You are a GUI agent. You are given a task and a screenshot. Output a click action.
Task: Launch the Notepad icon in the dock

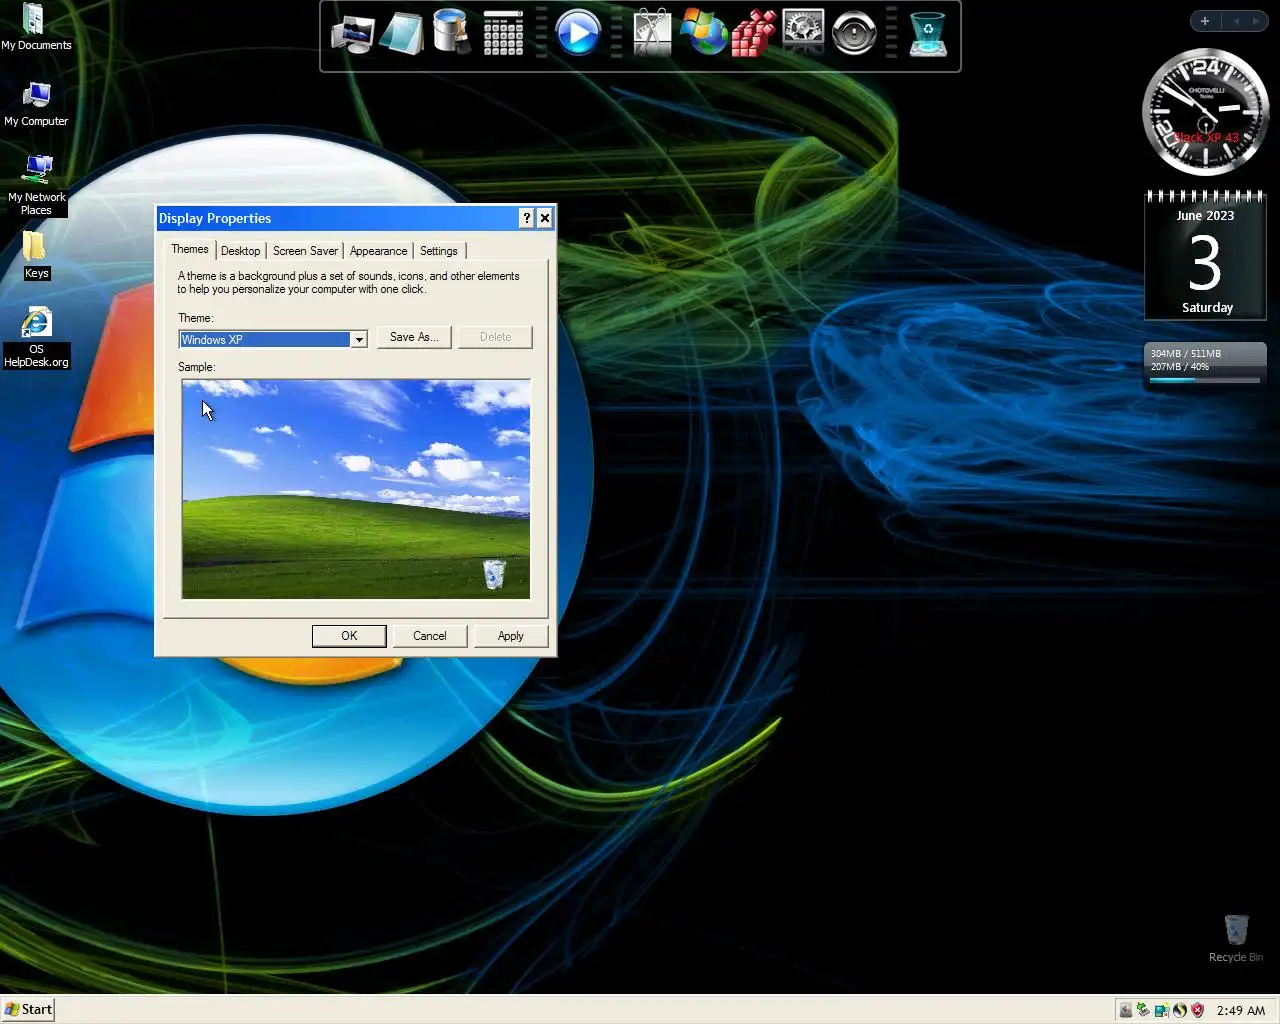402,35
